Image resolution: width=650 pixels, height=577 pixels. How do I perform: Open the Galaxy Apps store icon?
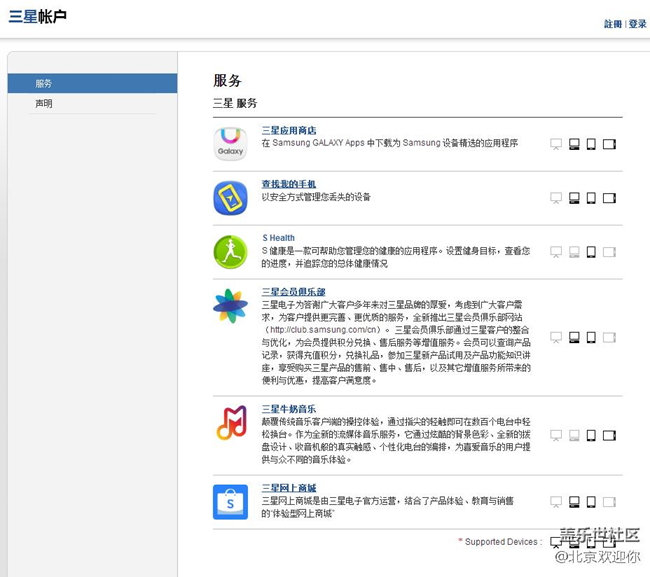[x=230, y=144]
